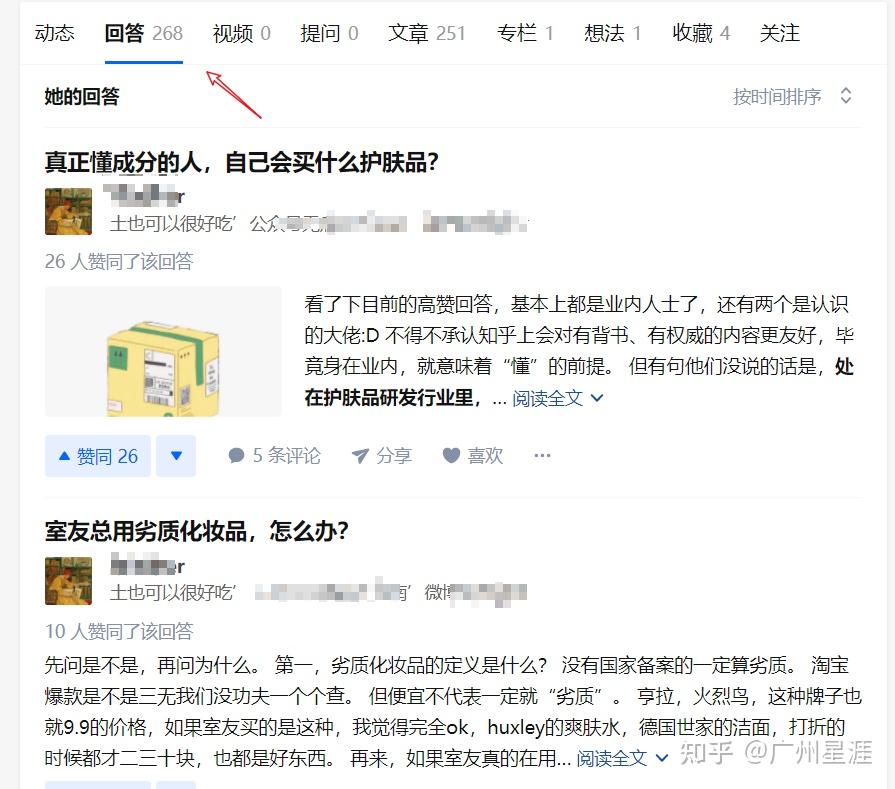The height and width of the screenshot is (789, 895).
Task: Upvote the skincare answer with 赞同 26
Action: point(98,456)
